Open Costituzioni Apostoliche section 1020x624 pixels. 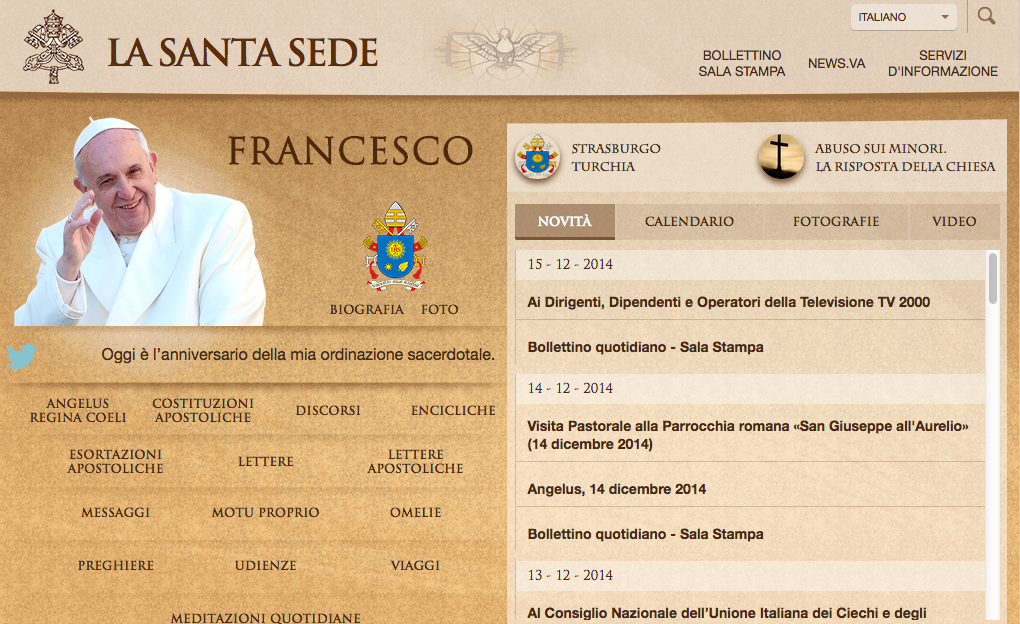pos(203,410)
